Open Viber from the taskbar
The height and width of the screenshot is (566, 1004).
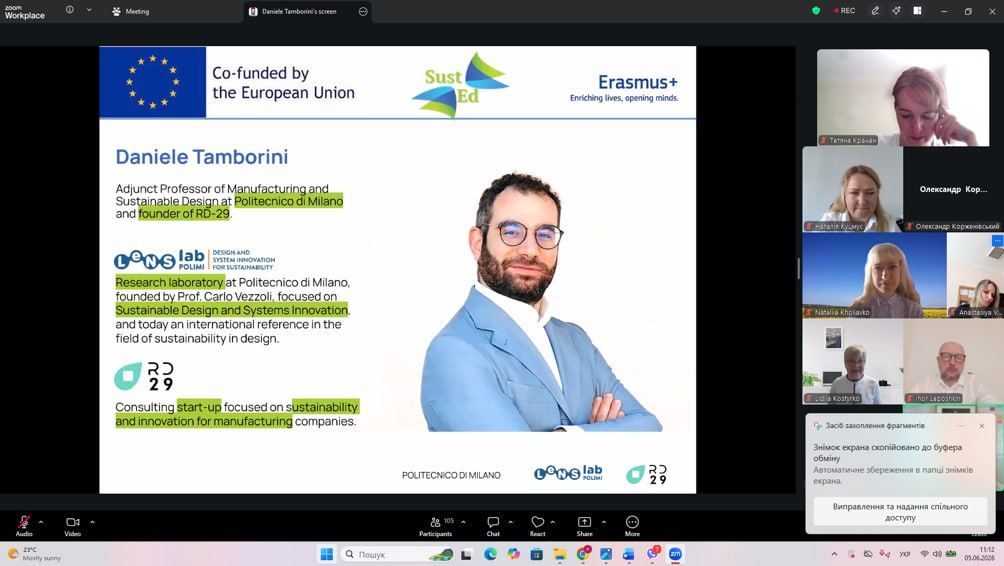click(x=652, y=554)
